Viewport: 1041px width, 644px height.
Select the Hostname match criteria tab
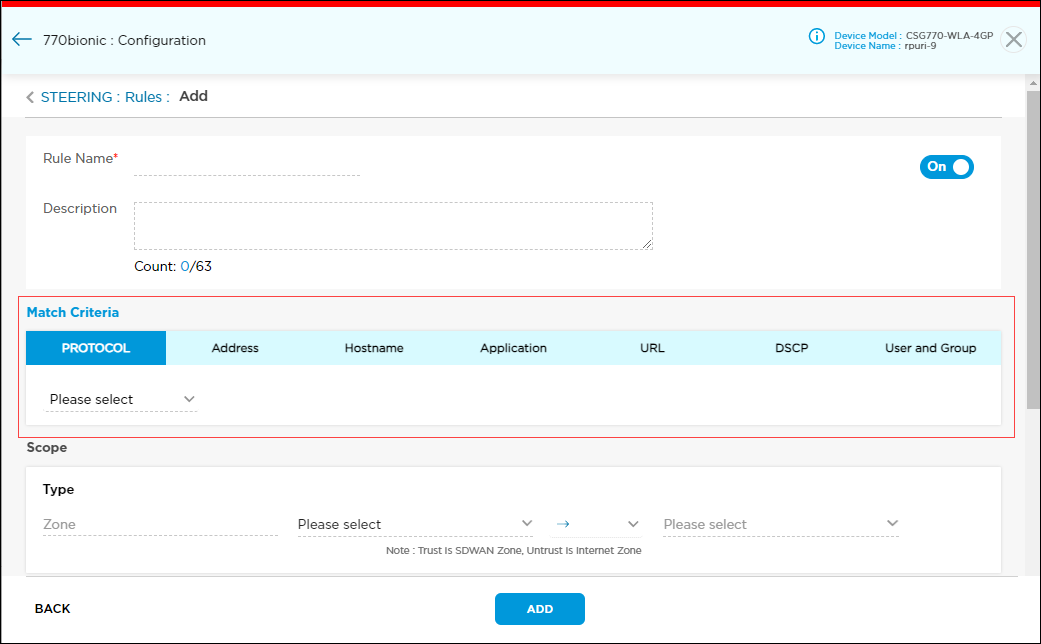point(374,348)
